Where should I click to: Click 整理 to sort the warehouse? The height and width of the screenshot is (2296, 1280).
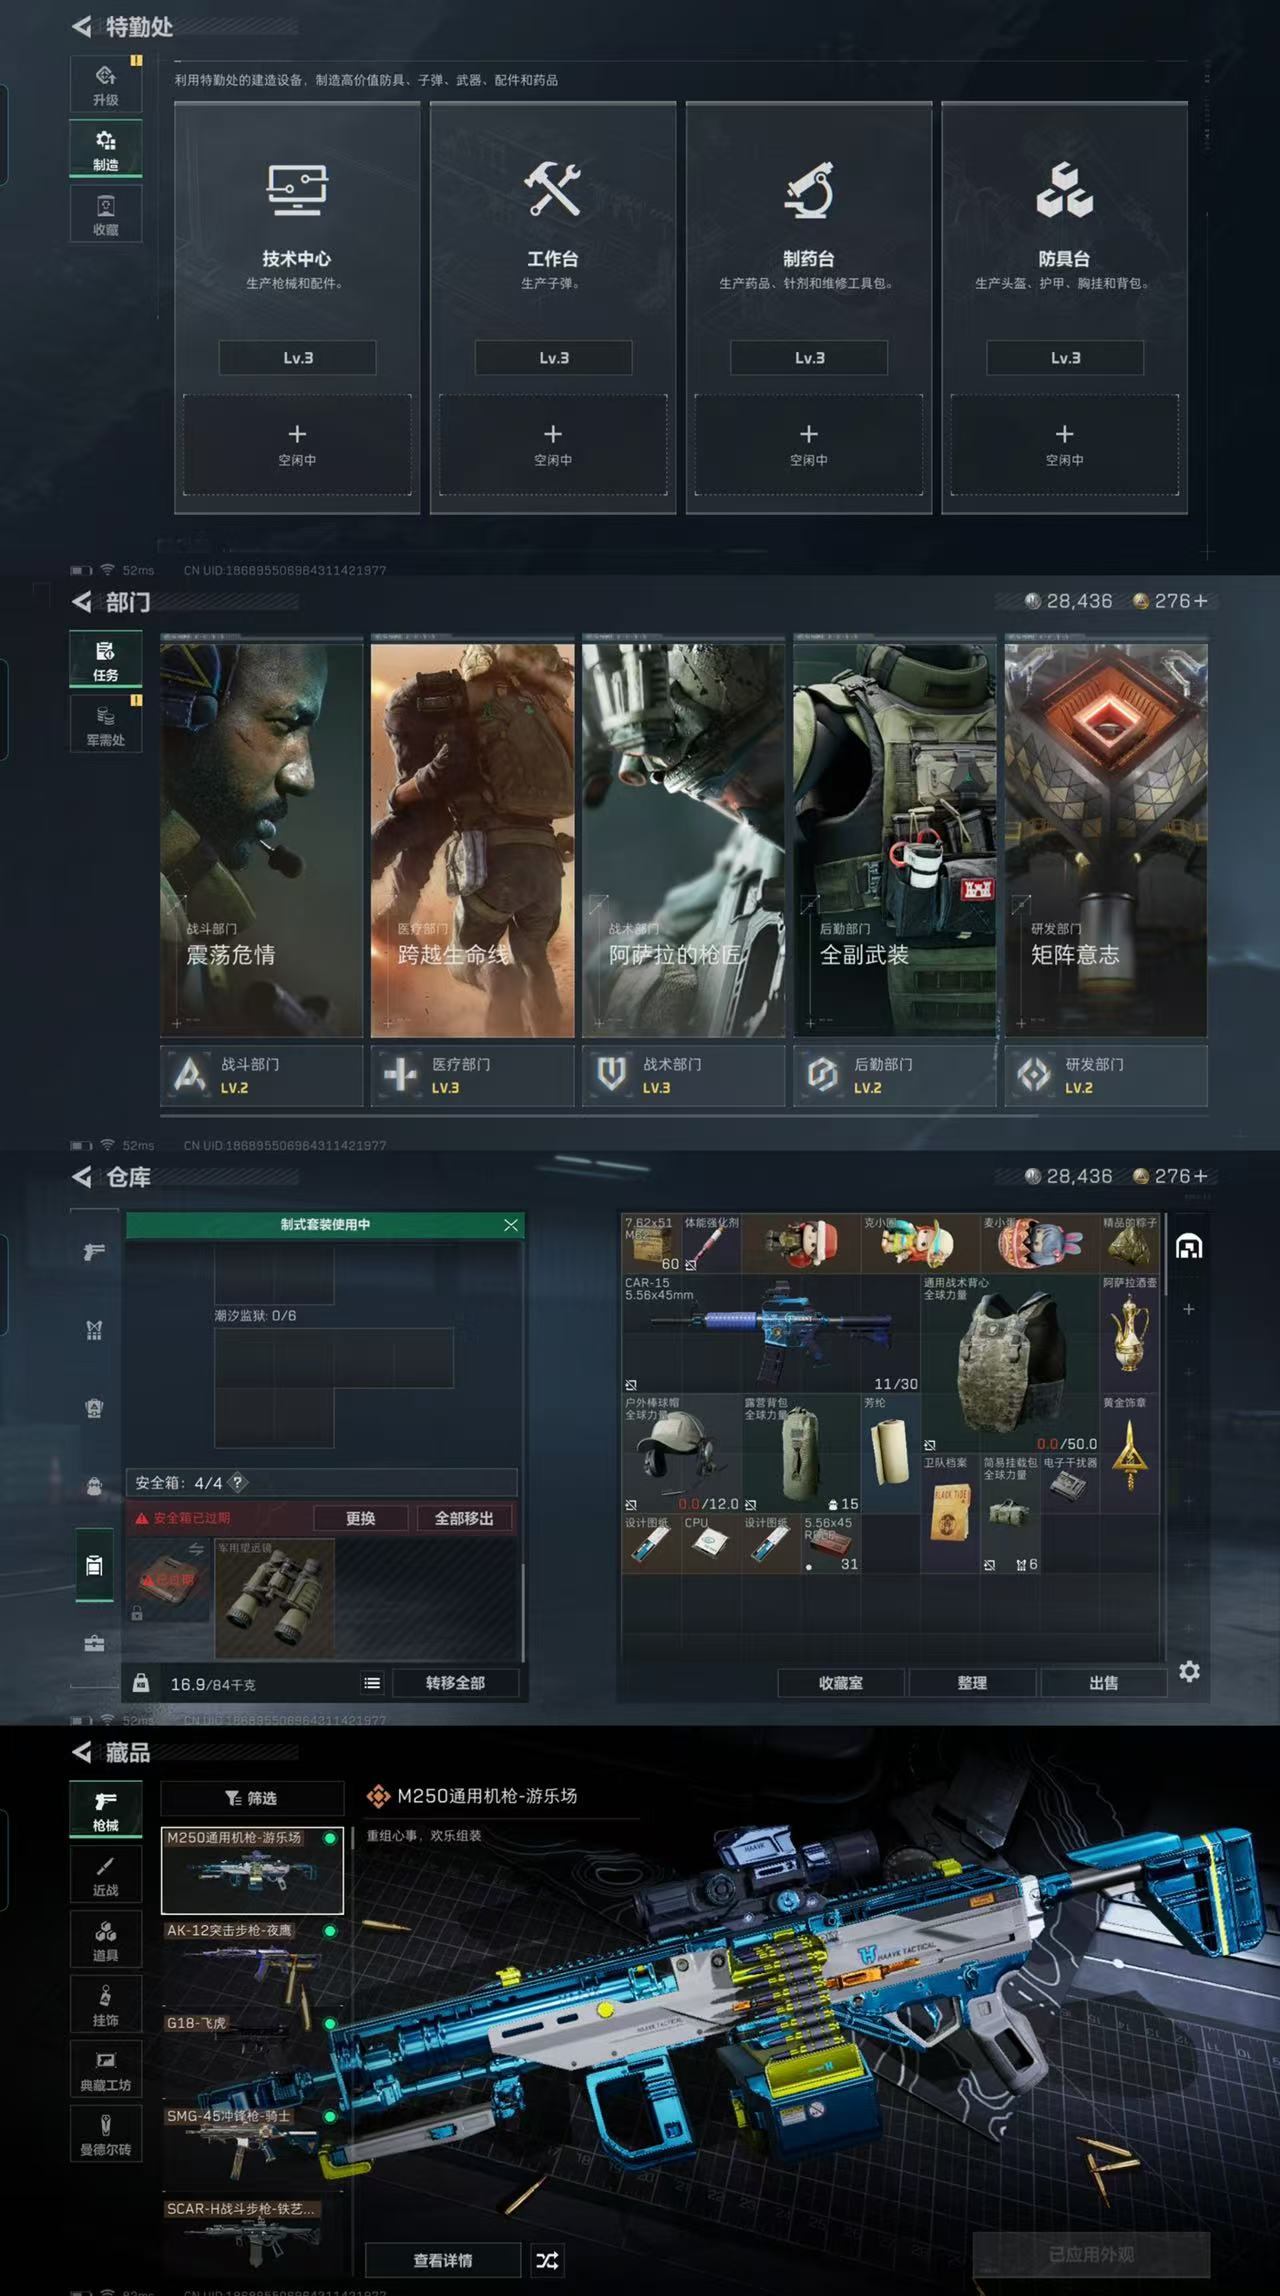click(972, 1683)
